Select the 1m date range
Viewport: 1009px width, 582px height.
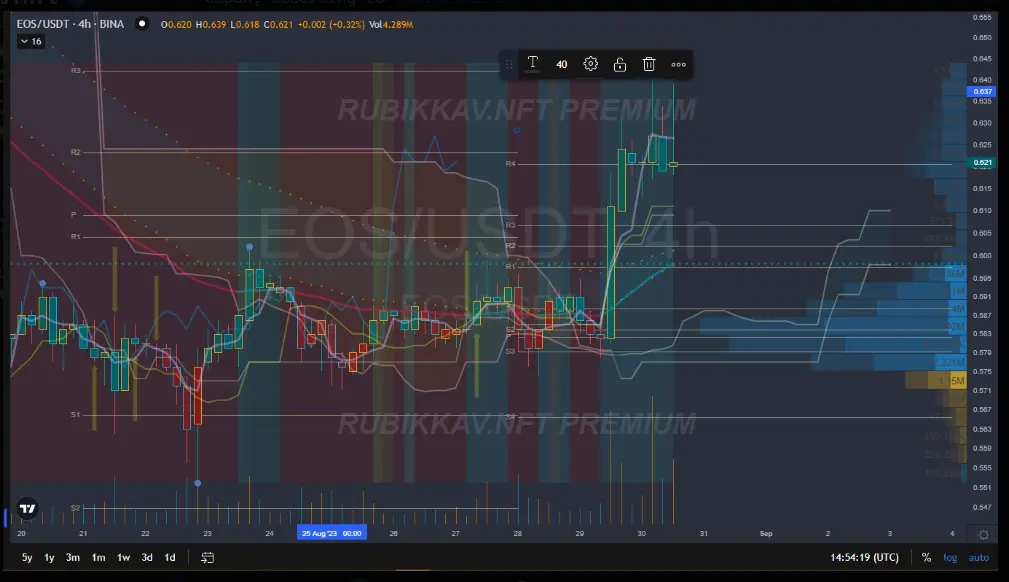[x=98, y=558]
